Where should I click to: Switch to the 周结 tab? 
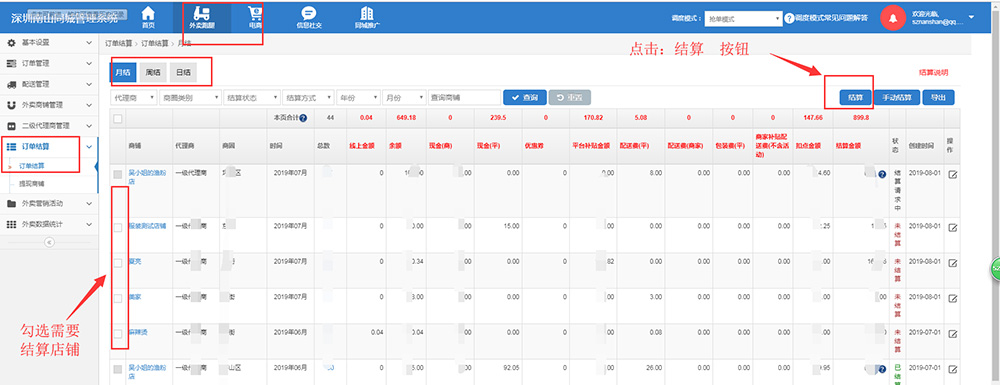point(153,73)
